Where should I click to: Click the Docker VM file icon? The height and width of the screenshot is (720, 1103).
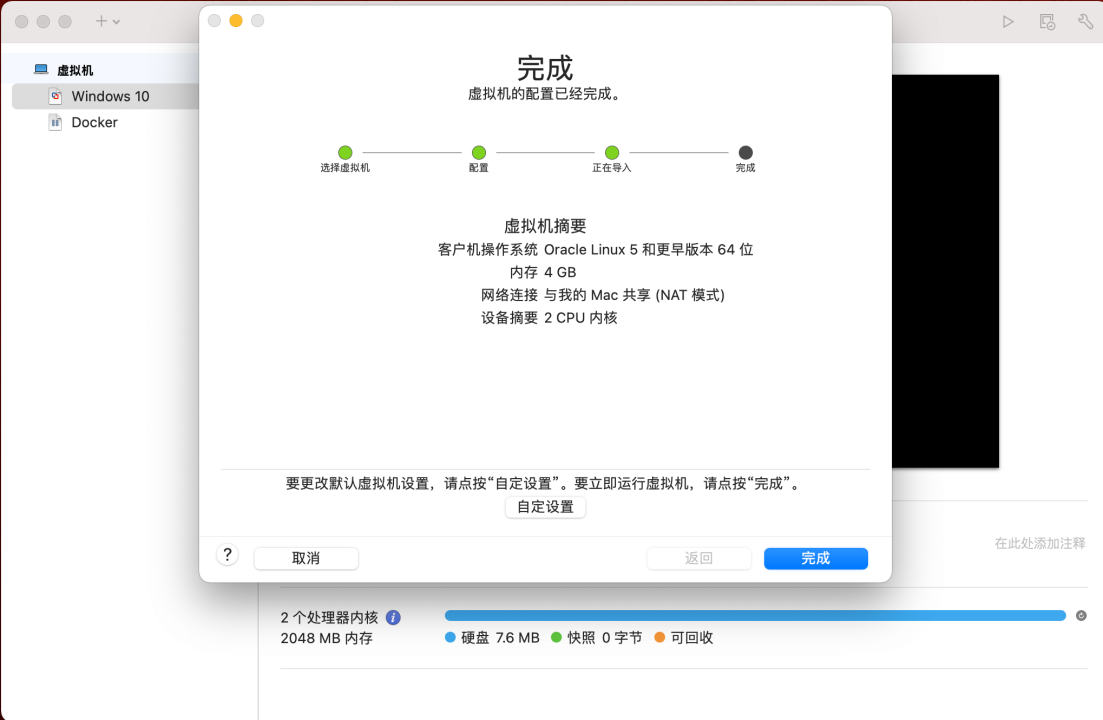point(56,122)
